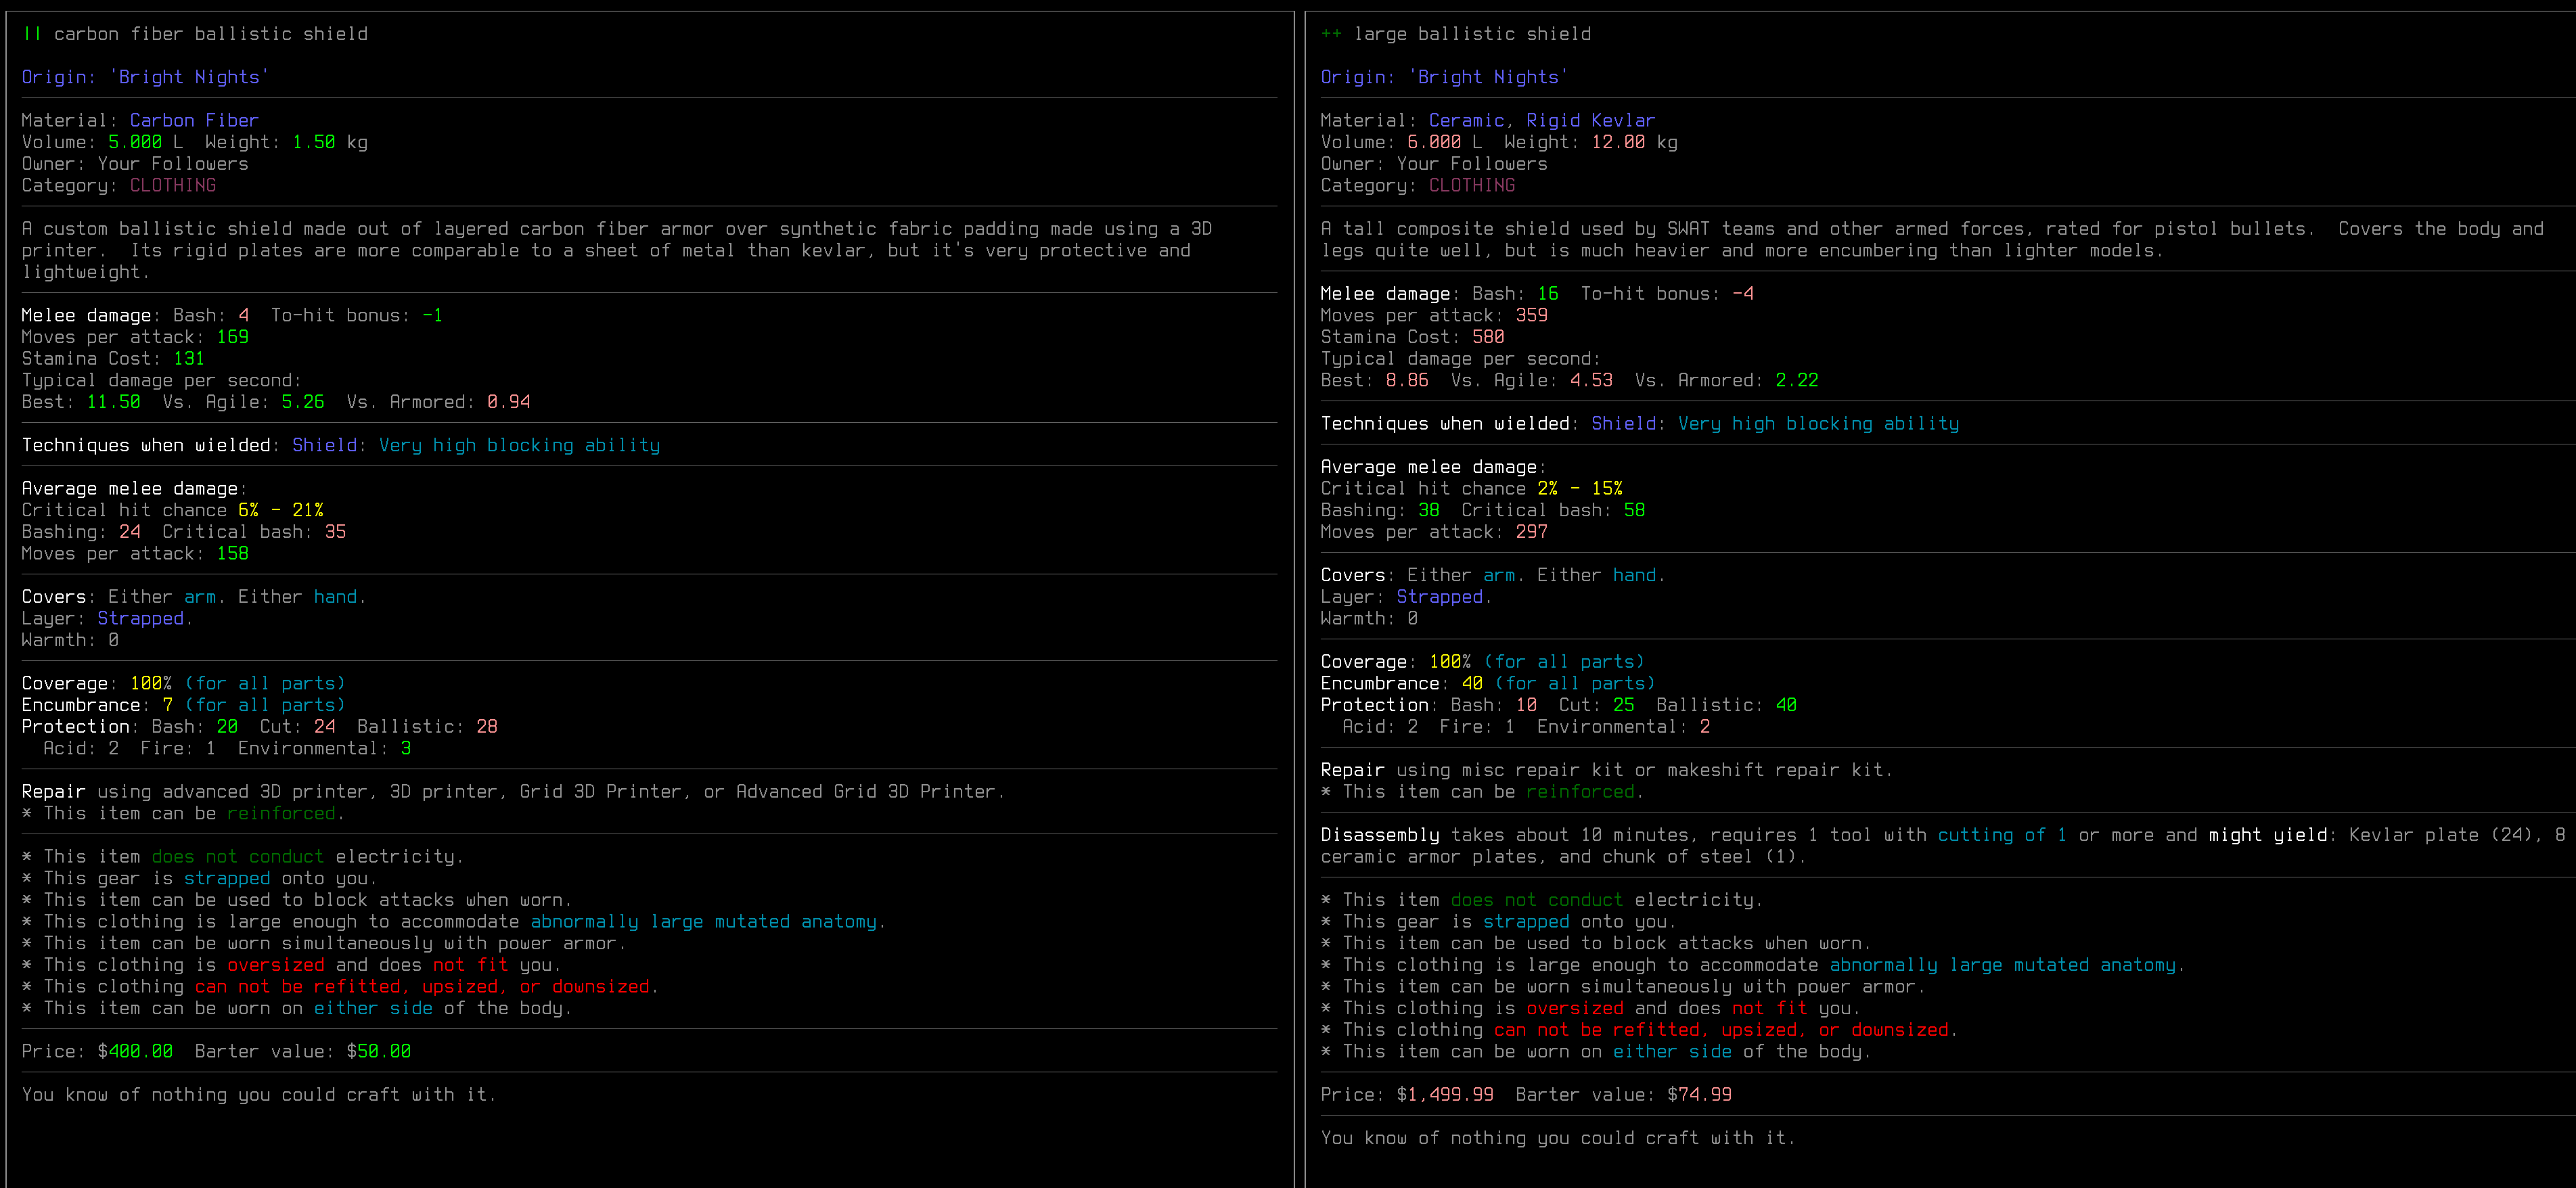
Task: Click the green '++' large ballistic shield icon
Action: click(1331, 34)
